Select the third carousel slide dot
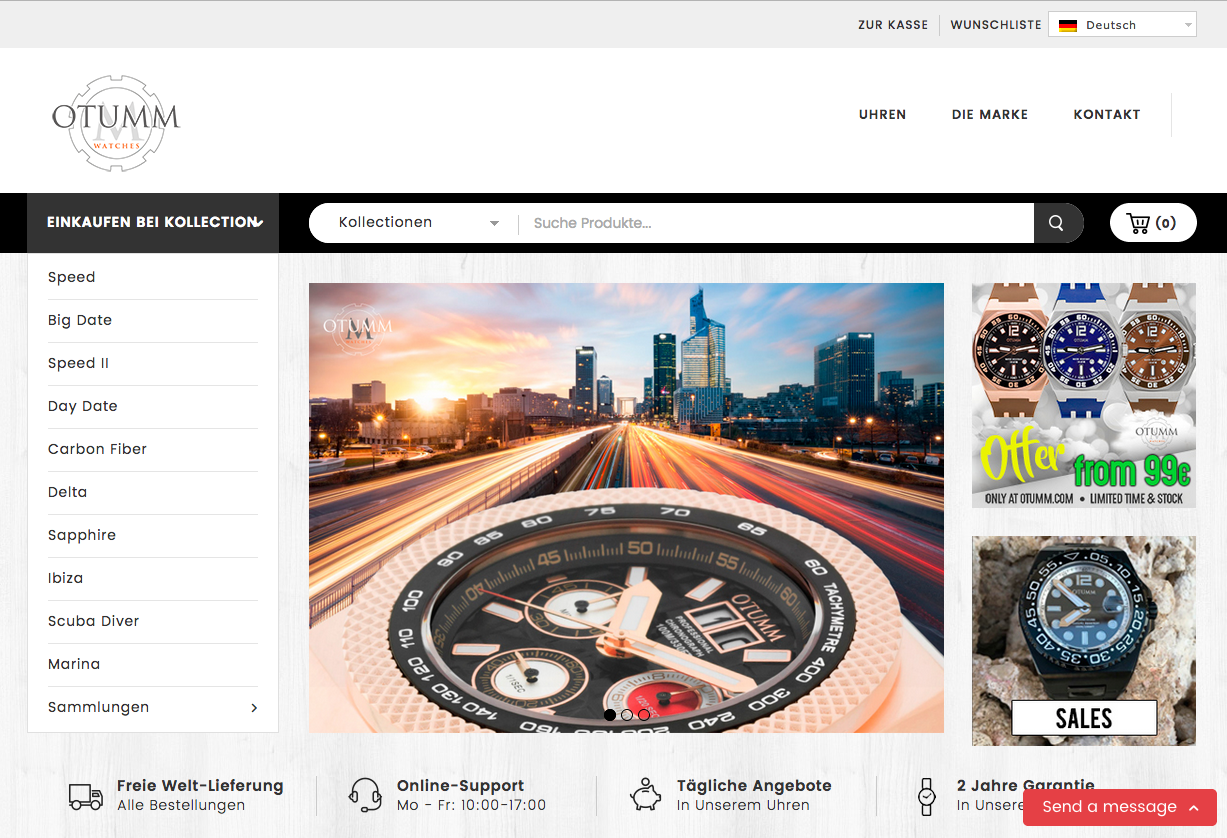The height and width of the screenshot is (838, 1227). point(644,714)
